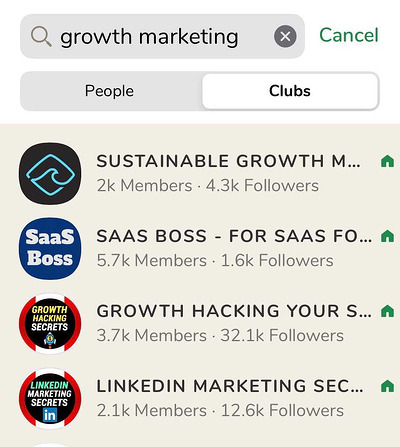Image resolution: width=400 pixels, height=447 pixels.
Task: Open the LinkedIn Marketing Secrets club logo
Action: [50, 398]
